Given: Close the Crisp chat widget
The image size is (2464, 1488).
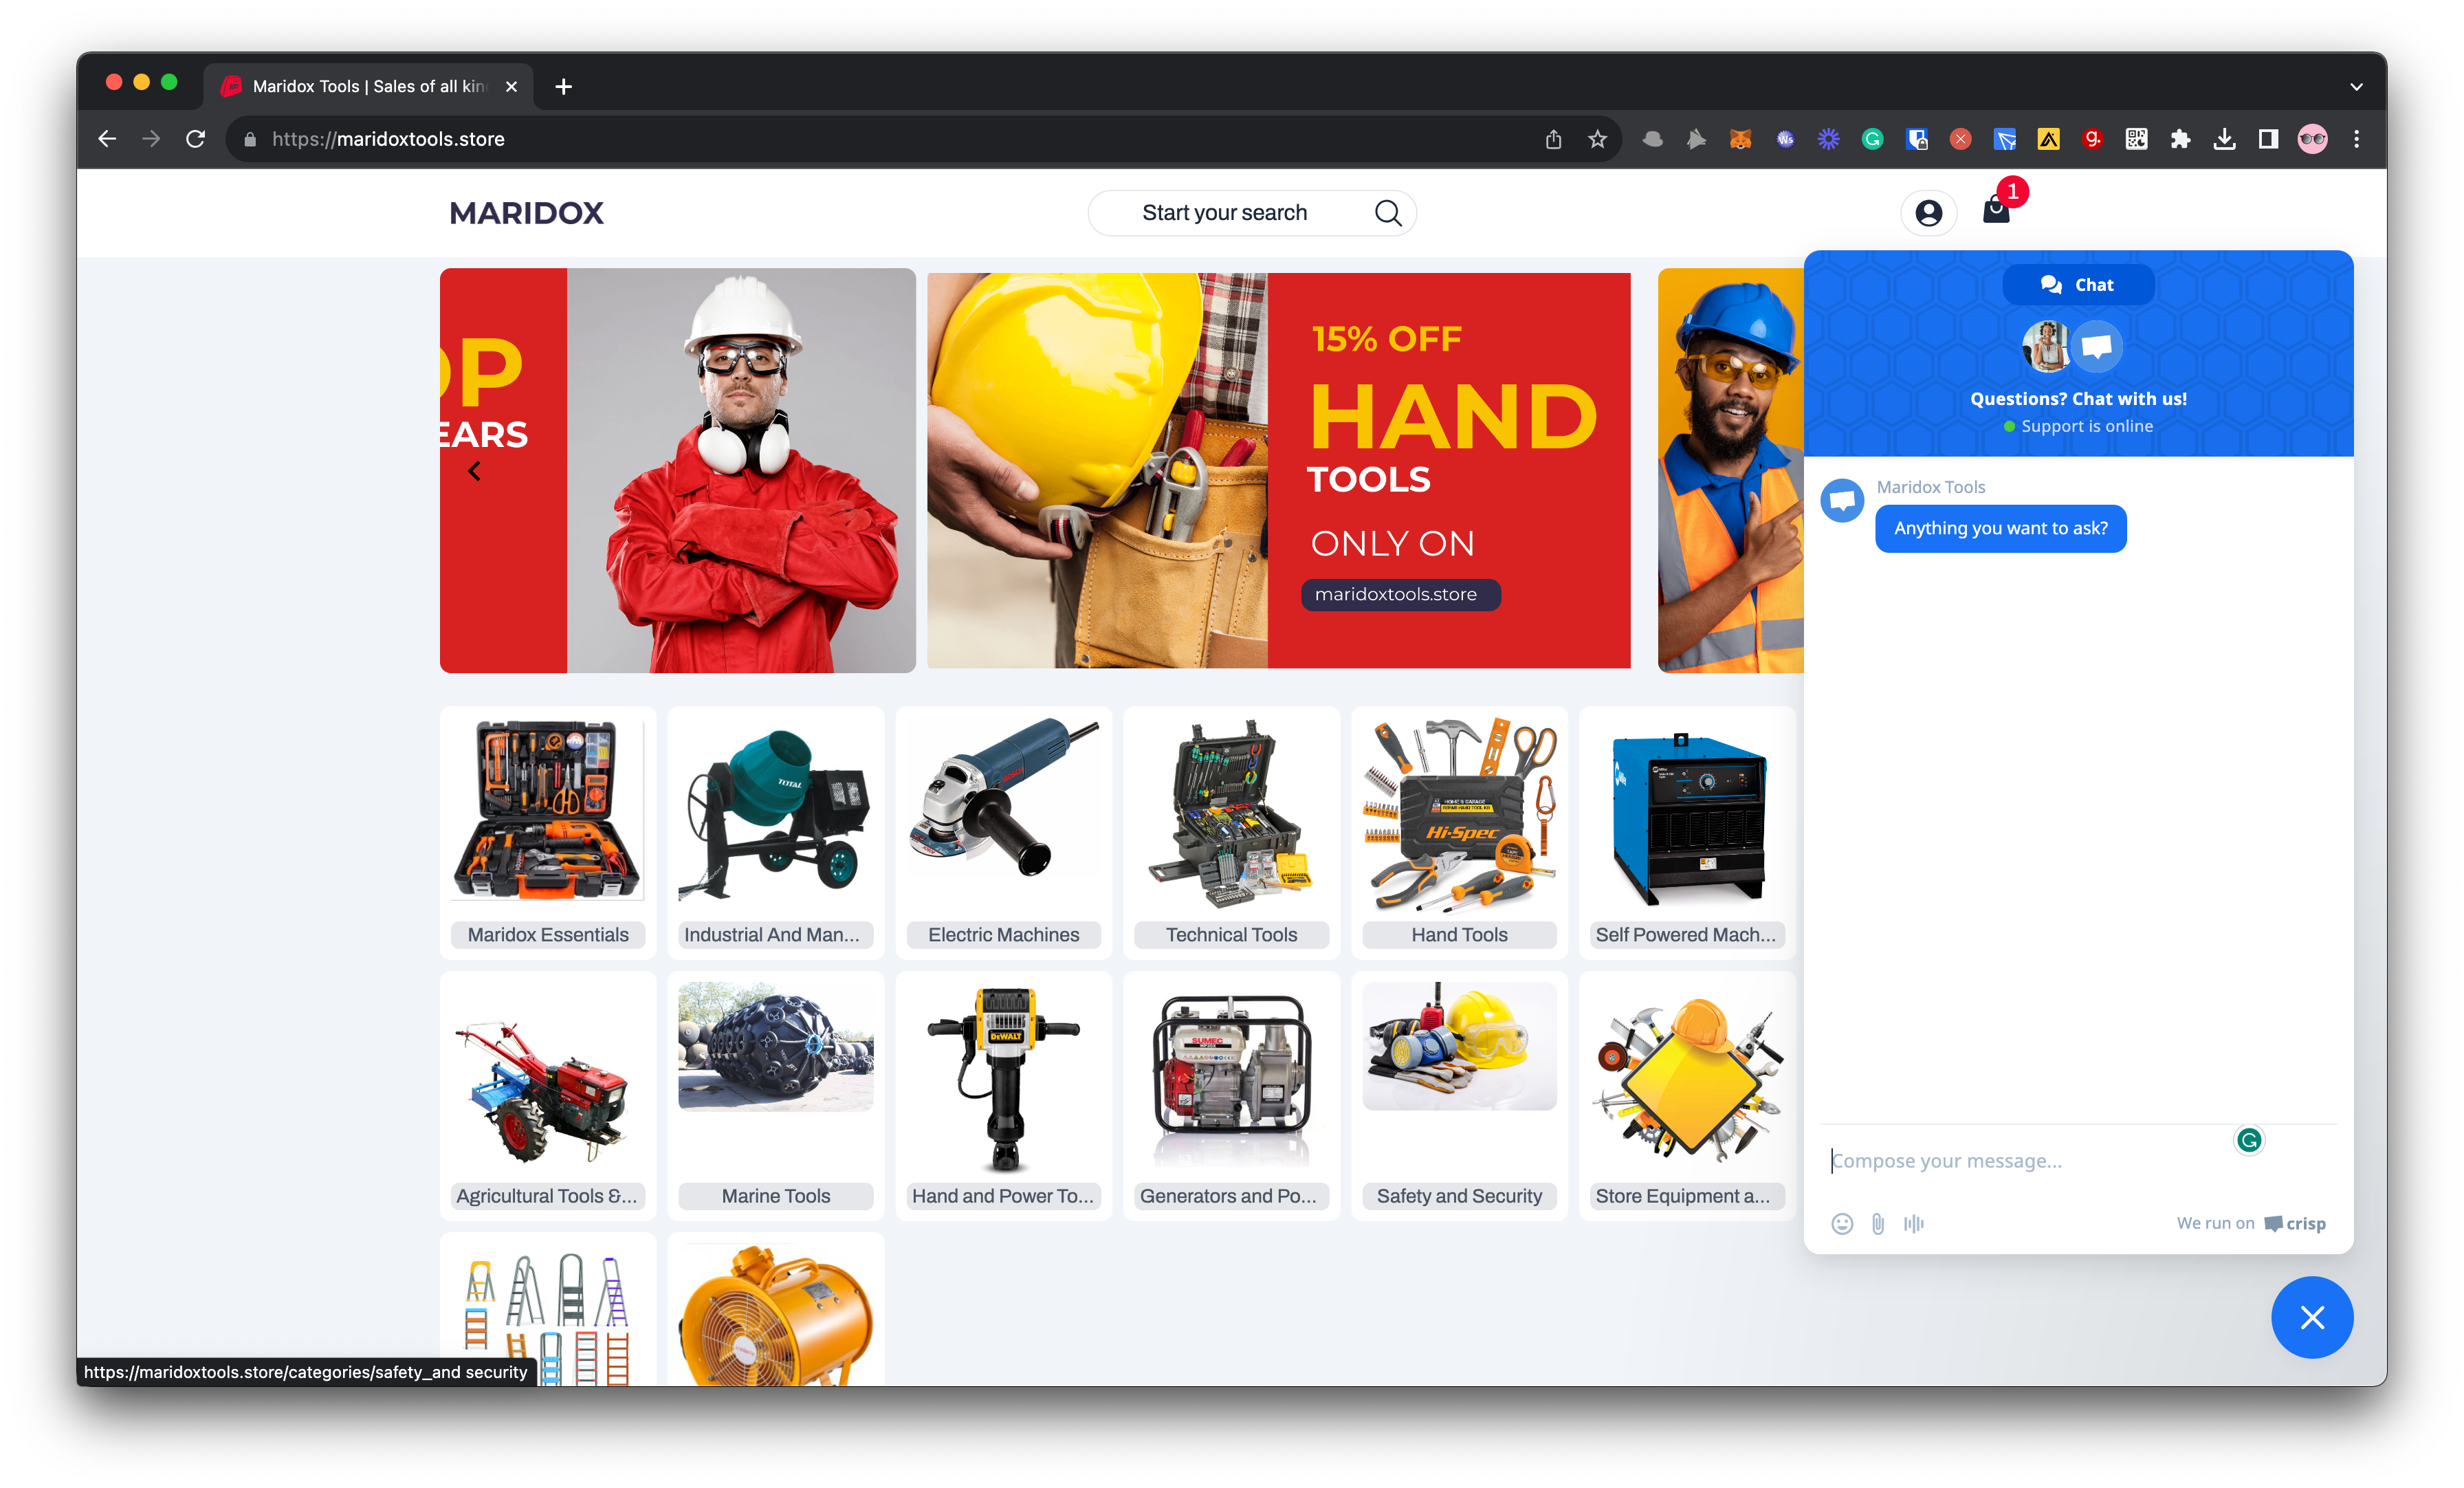Looking at the screenshot, I should click(2311, 1317).
